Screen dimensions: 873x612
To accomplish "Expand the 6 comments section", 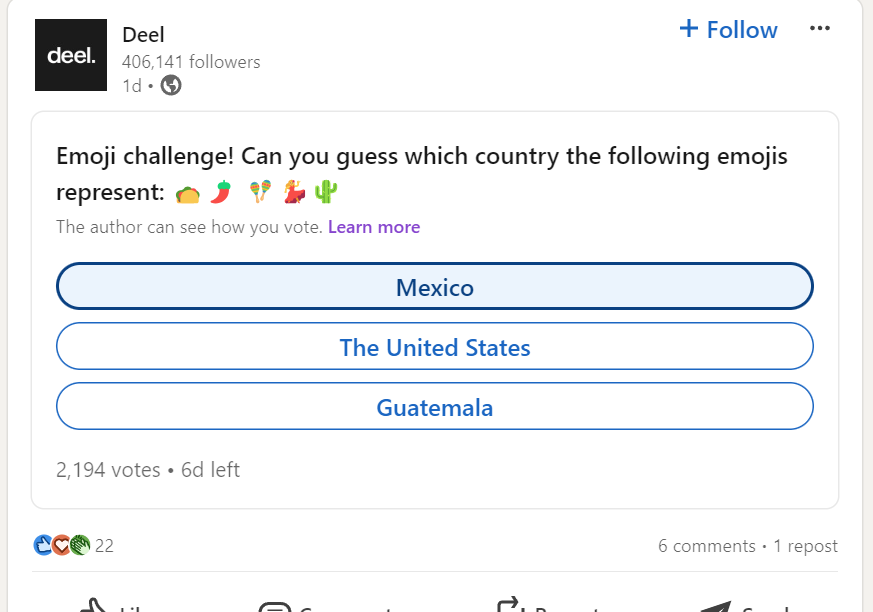I will pos(706,546).
